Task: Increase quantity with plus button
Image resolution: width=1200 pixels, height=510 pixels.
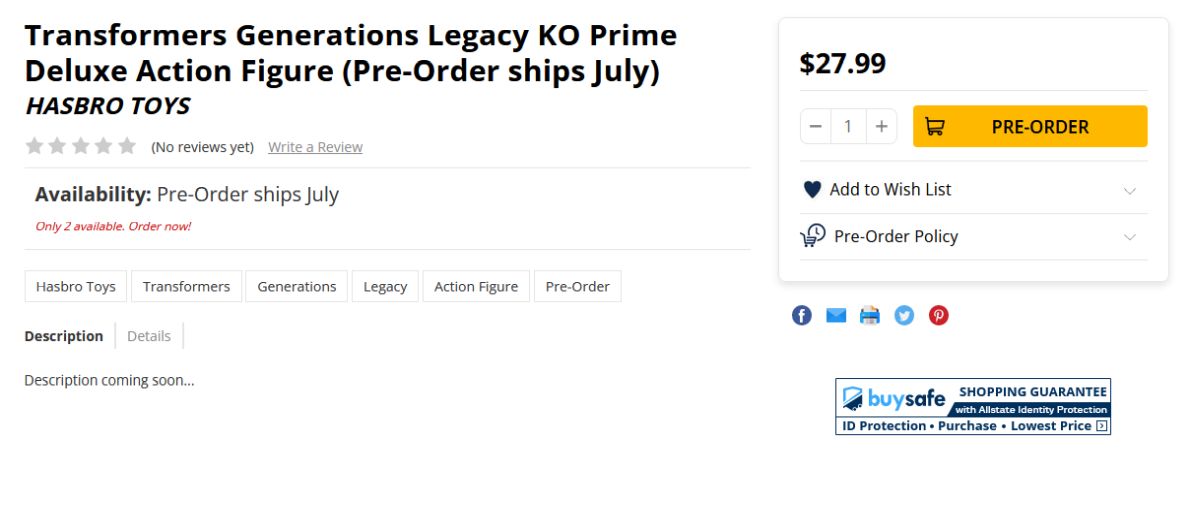Action: click(x=881, y=126)
